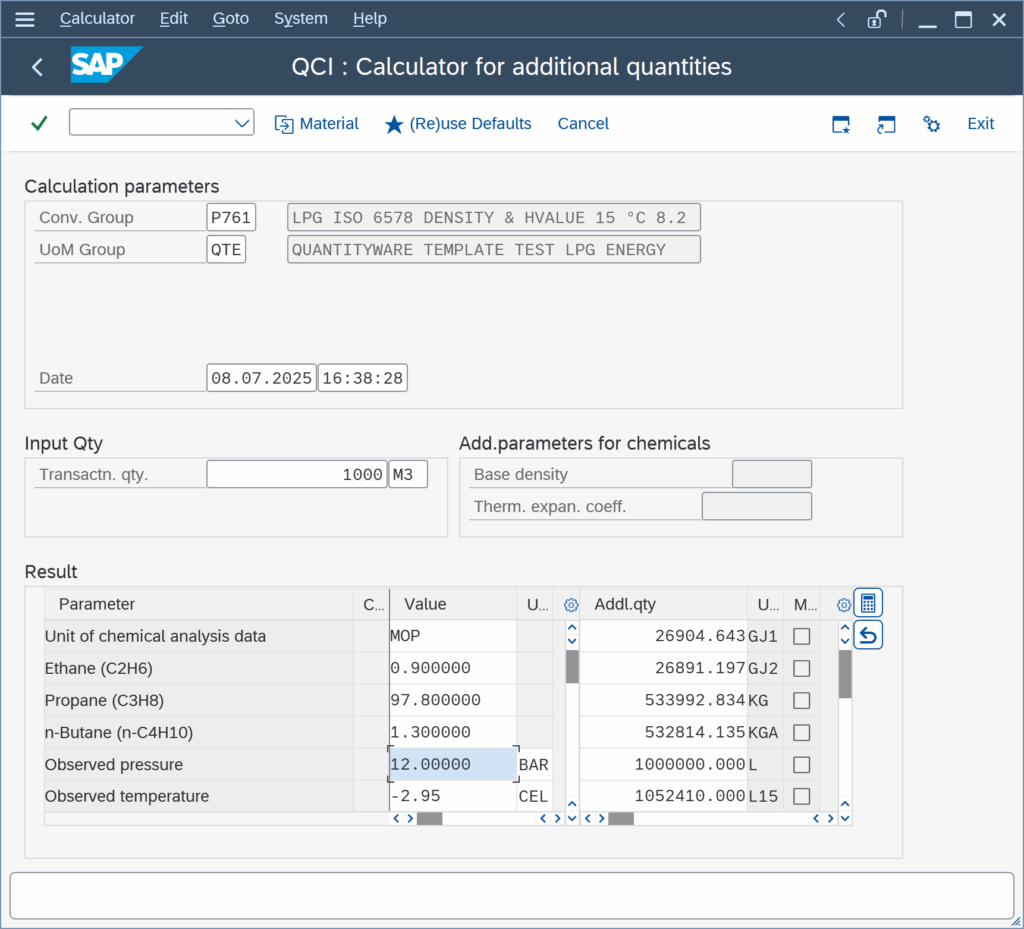Click the M3 unit field
Viewport: 1024px width, 929px height.
408,474
